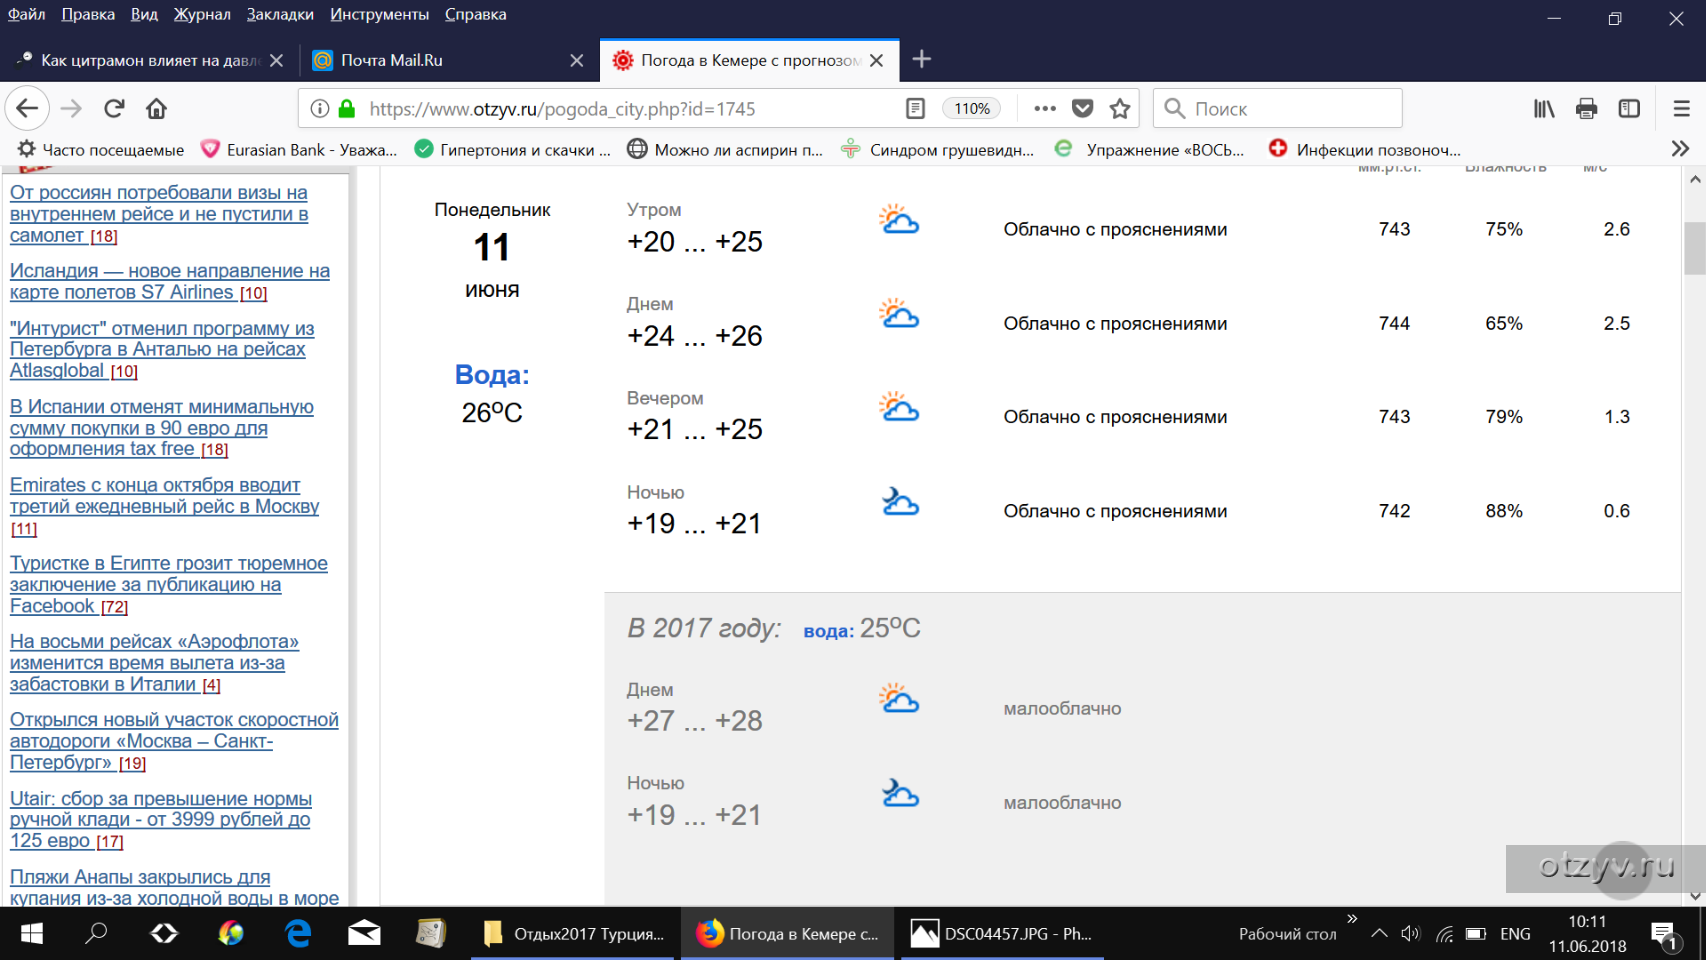This screenshot has width=1706, height=960.
Task: Open the Интурист отменил программу article
Action: click(161, 349)
